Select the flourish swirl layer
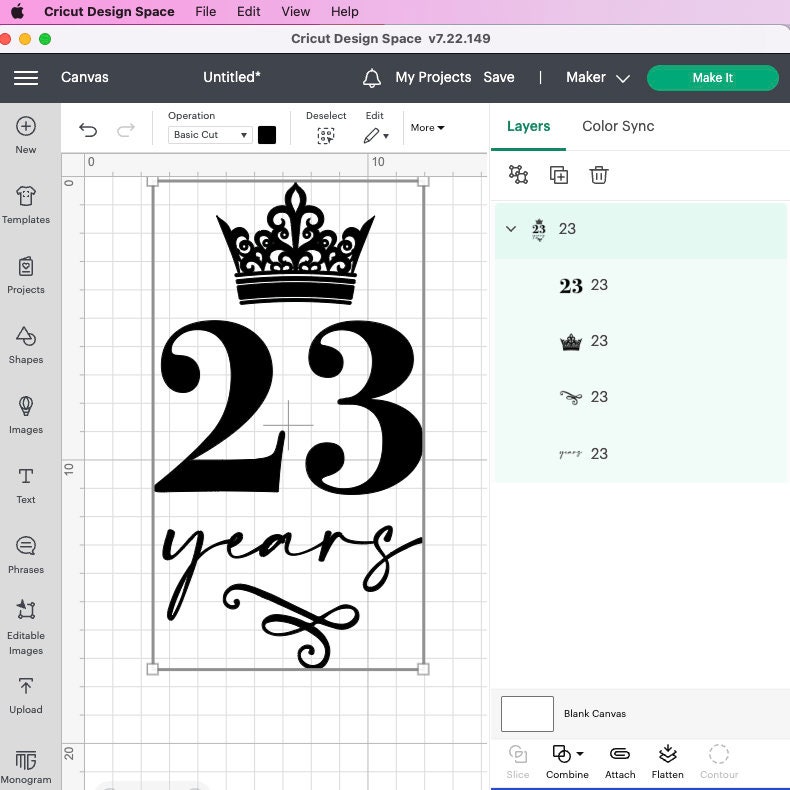The height and width of the screenshot is (790, 790). [x=640, y=397]
